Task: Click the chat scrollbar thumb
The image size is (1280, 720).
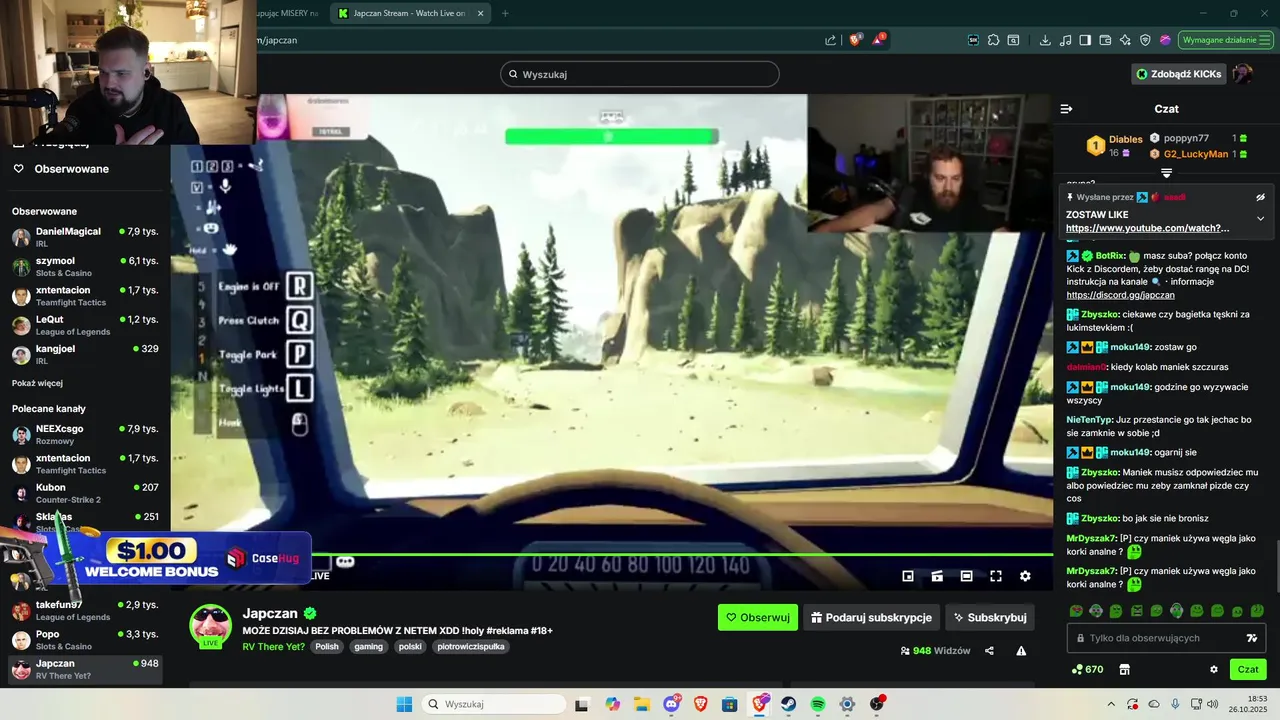Action: tap(1277, 564)
